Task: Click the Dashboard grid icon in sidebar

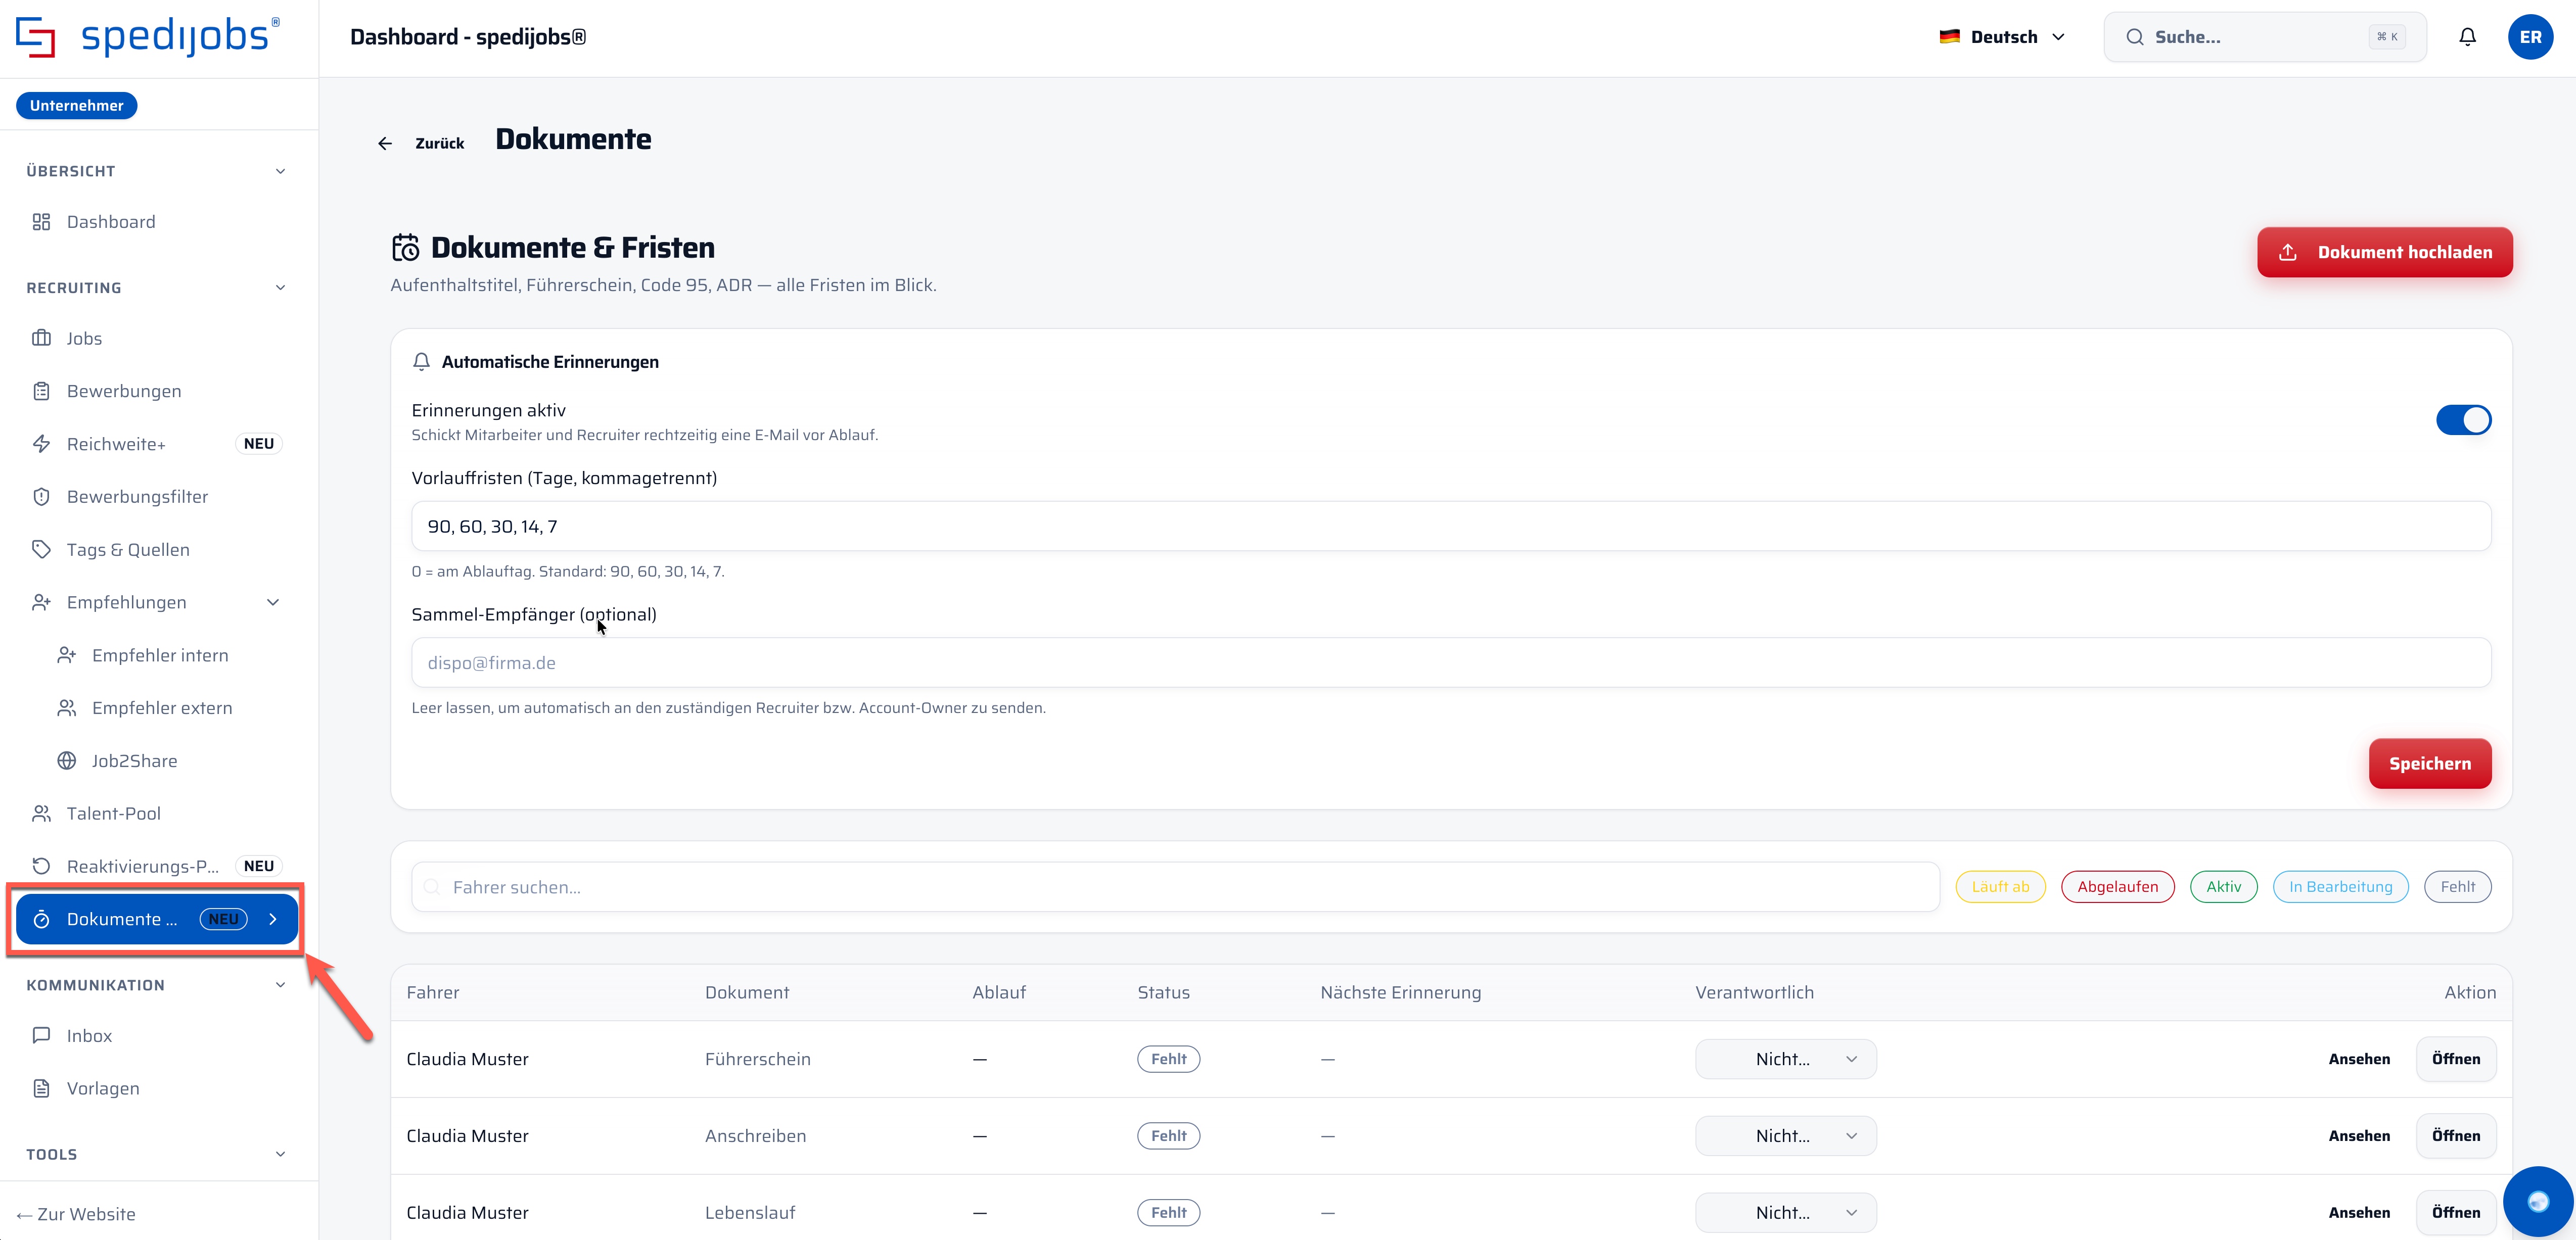Action: click(41, 222)
